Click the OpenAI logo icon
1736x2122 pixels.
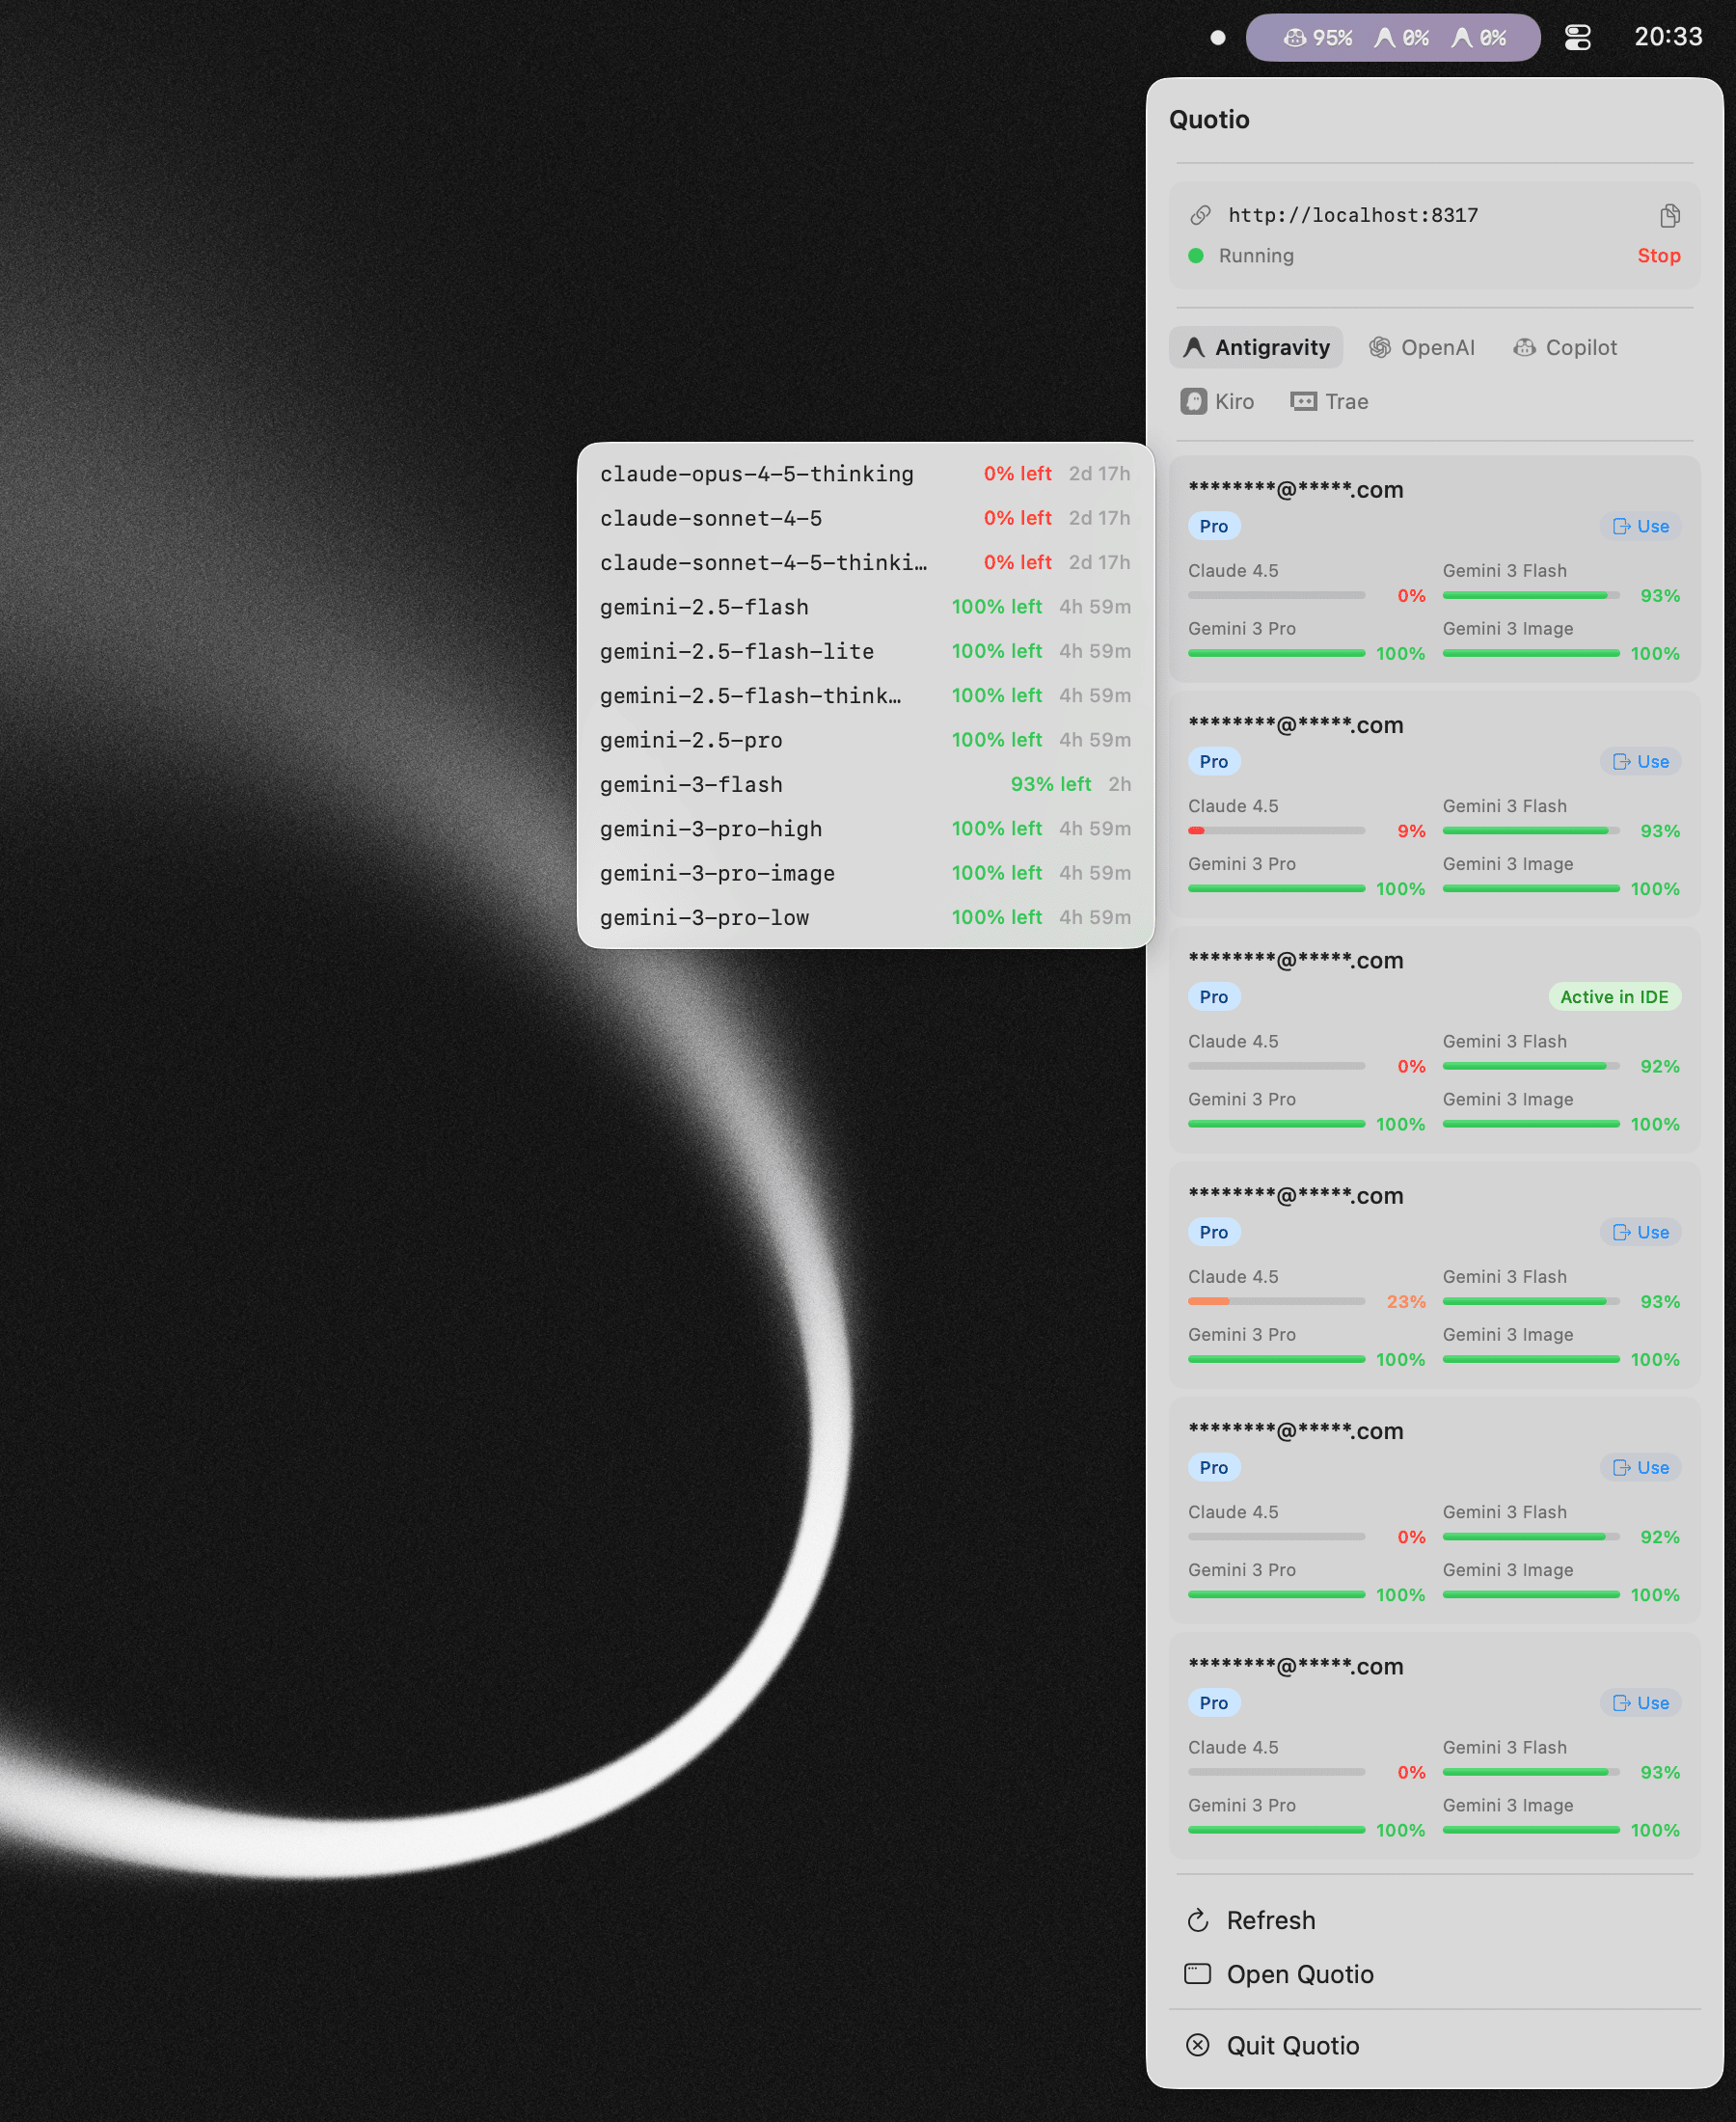pos(1380,347)
